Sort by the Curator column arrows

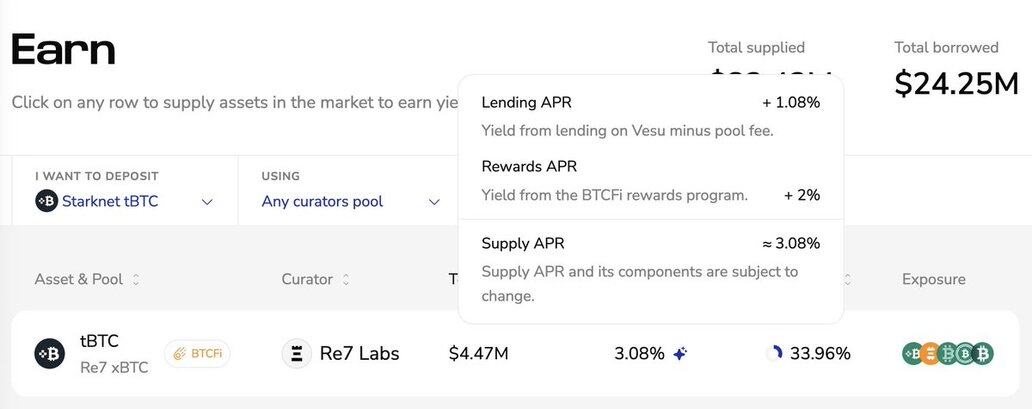click(346, 280)
